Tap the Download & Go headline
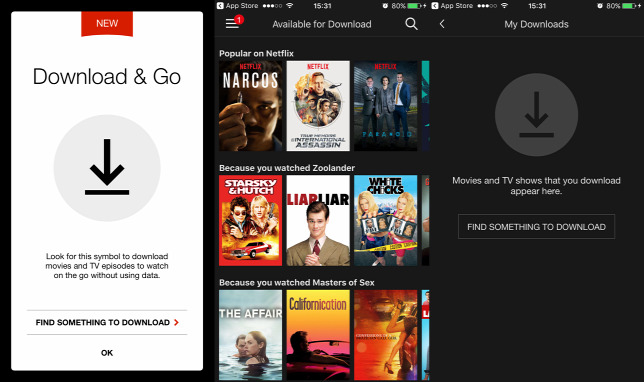This screenshot has width=644, height=382. point(107,77)
